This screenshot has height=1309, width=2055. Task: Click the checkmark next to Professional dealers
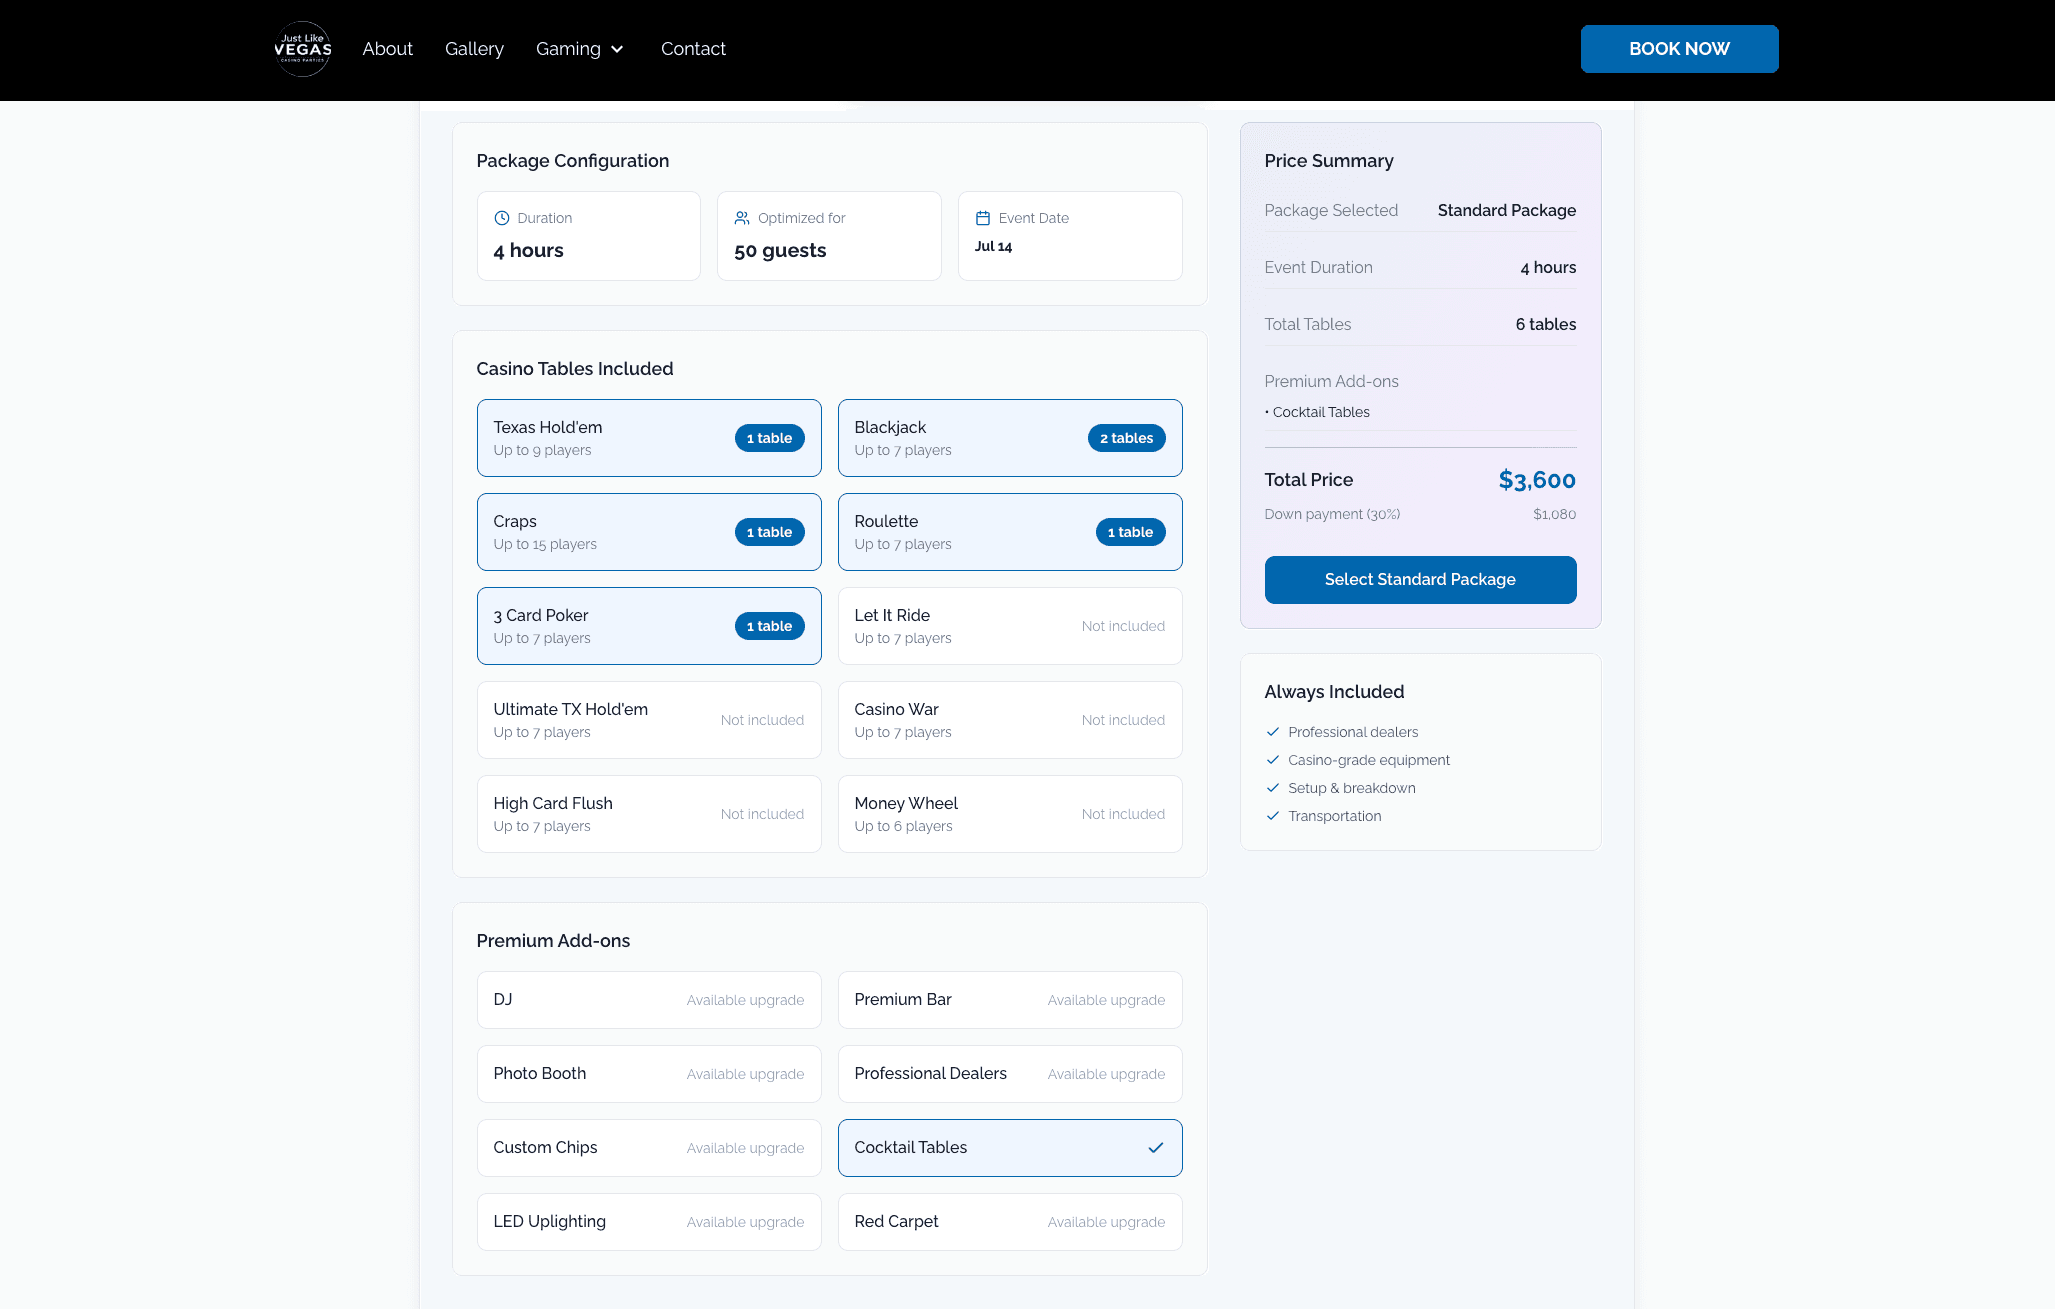(x=1273, y=732)
